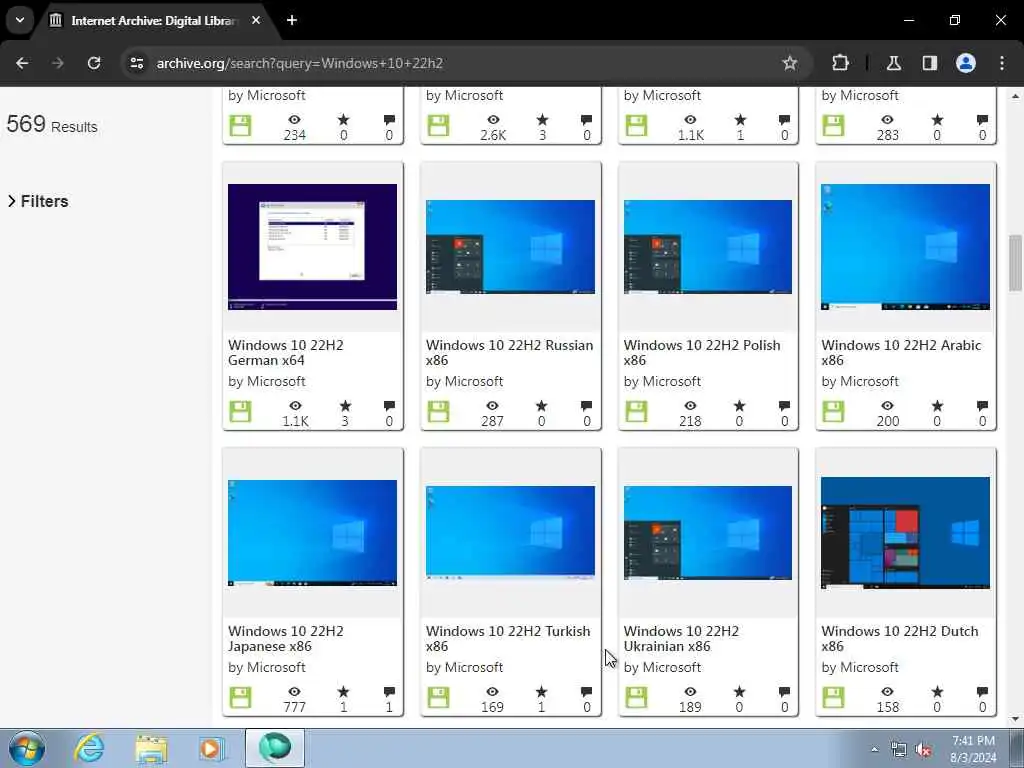Screen dimensions: 1024x768
Task: Click the '569 Results' count
Action: (x=52, y=124)
